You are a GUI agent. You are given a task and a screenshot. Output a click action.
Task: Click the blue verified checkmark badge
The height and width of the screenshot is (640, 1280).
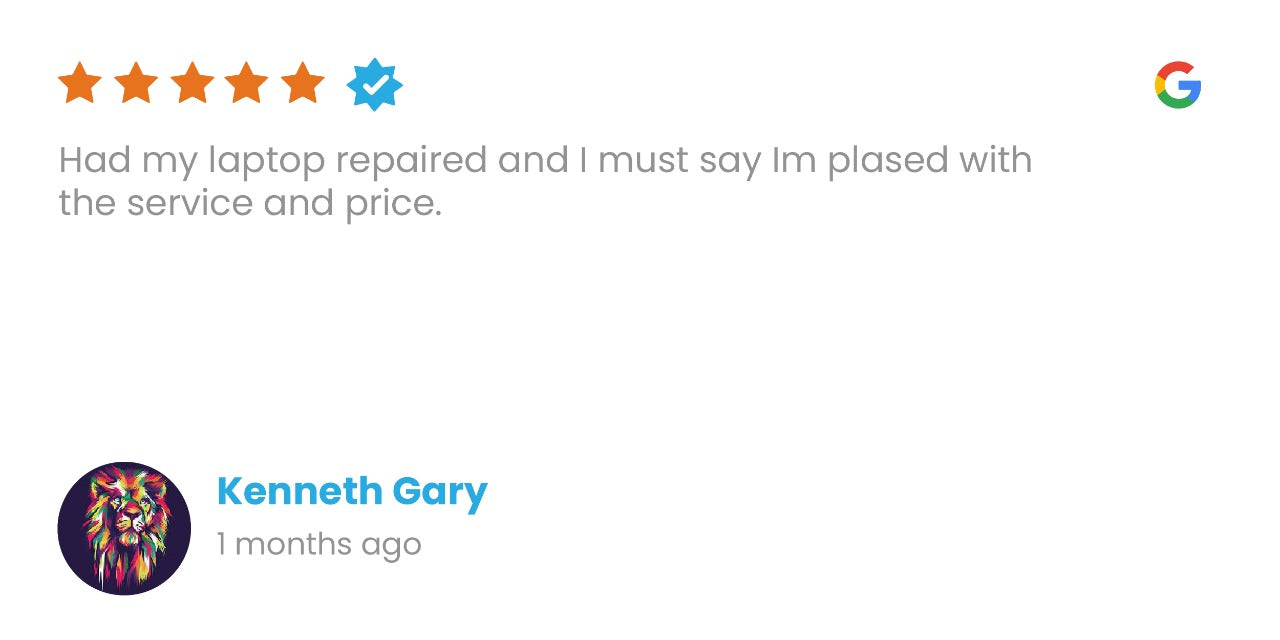click(x=375, y=85)
